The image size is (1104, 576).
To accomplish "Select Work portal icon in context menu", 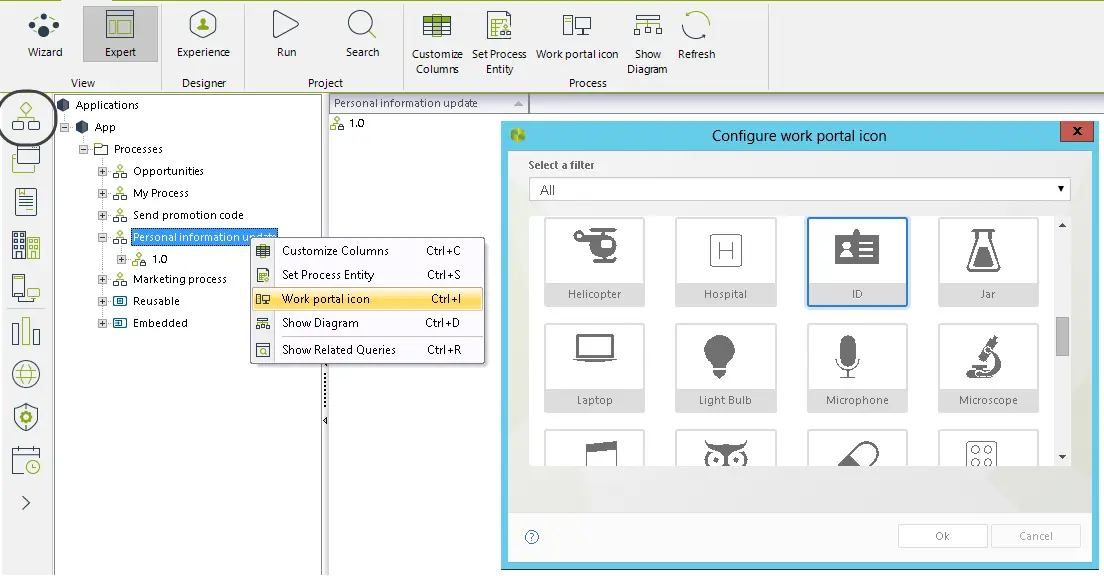I will pyautogui.click(x=368, y=299).
